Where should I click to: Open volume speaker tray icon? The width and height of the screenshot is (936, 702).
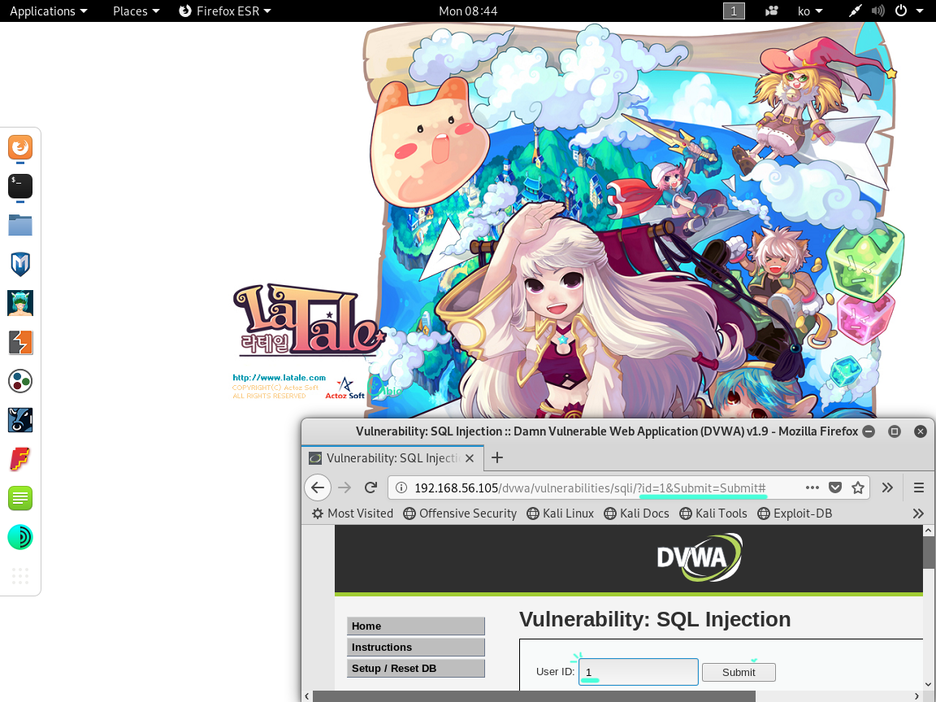[878, 11]
